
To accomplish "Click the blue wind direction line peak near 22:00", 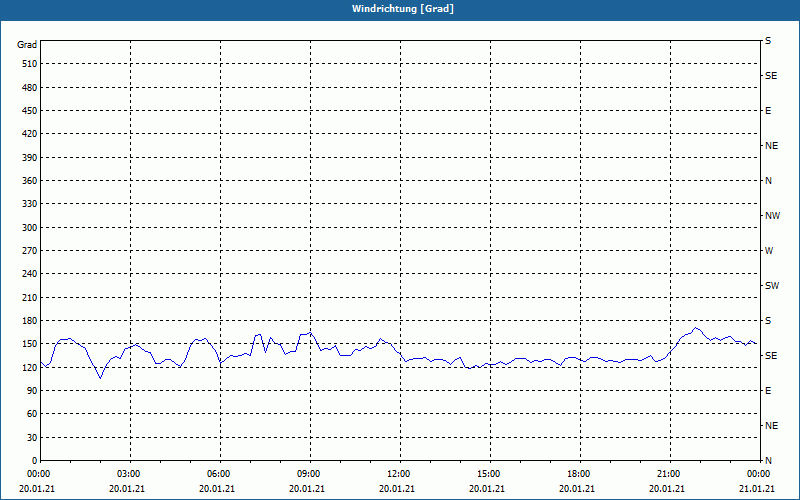I will click(x=696, y=328).
